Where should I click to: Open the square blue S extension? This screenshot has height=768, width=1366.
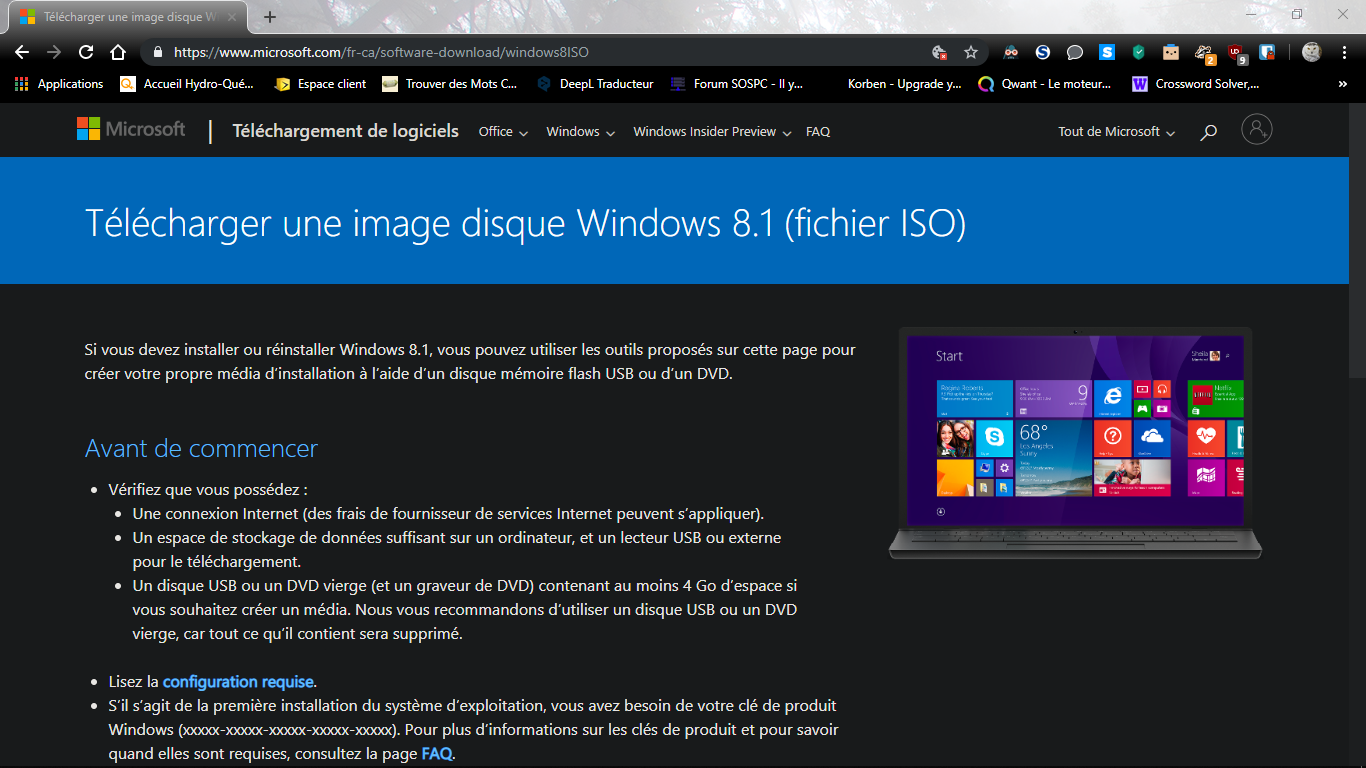(x=1107, y=52)
